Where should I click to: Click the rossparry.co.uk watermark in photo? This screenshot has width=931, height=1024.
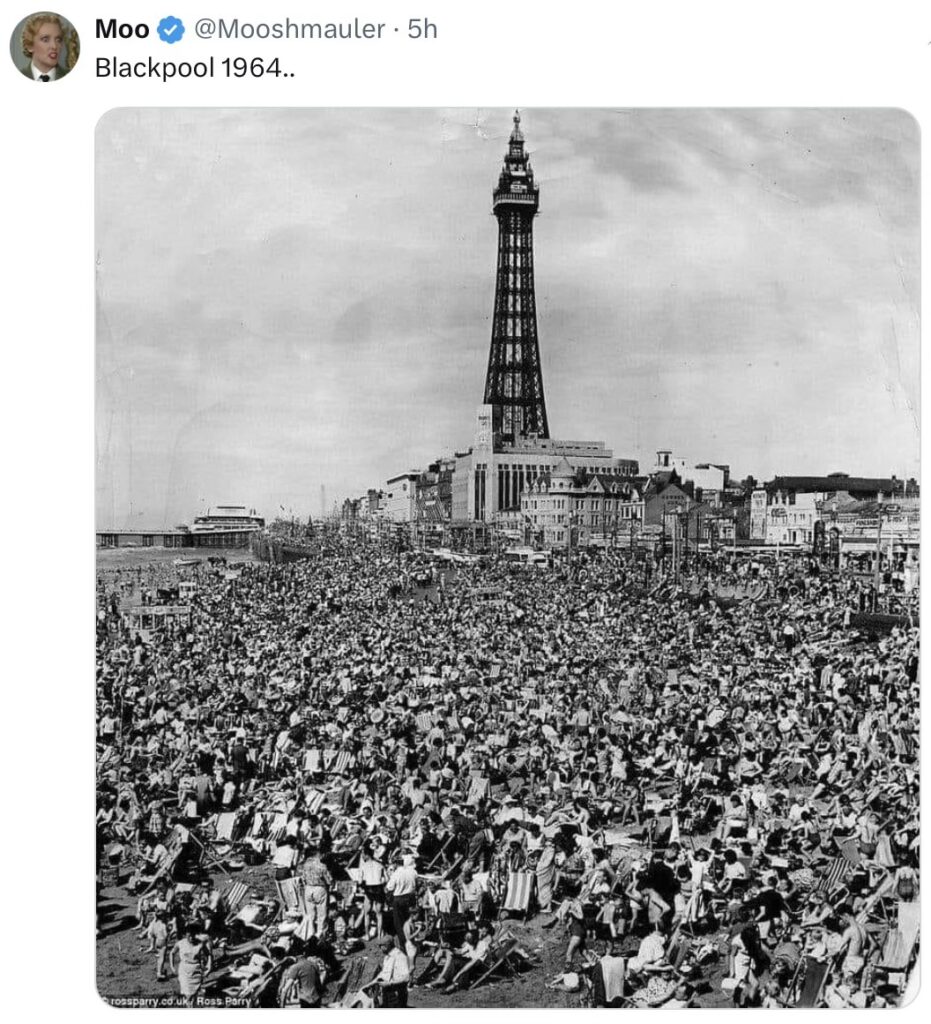point(178,1001)
